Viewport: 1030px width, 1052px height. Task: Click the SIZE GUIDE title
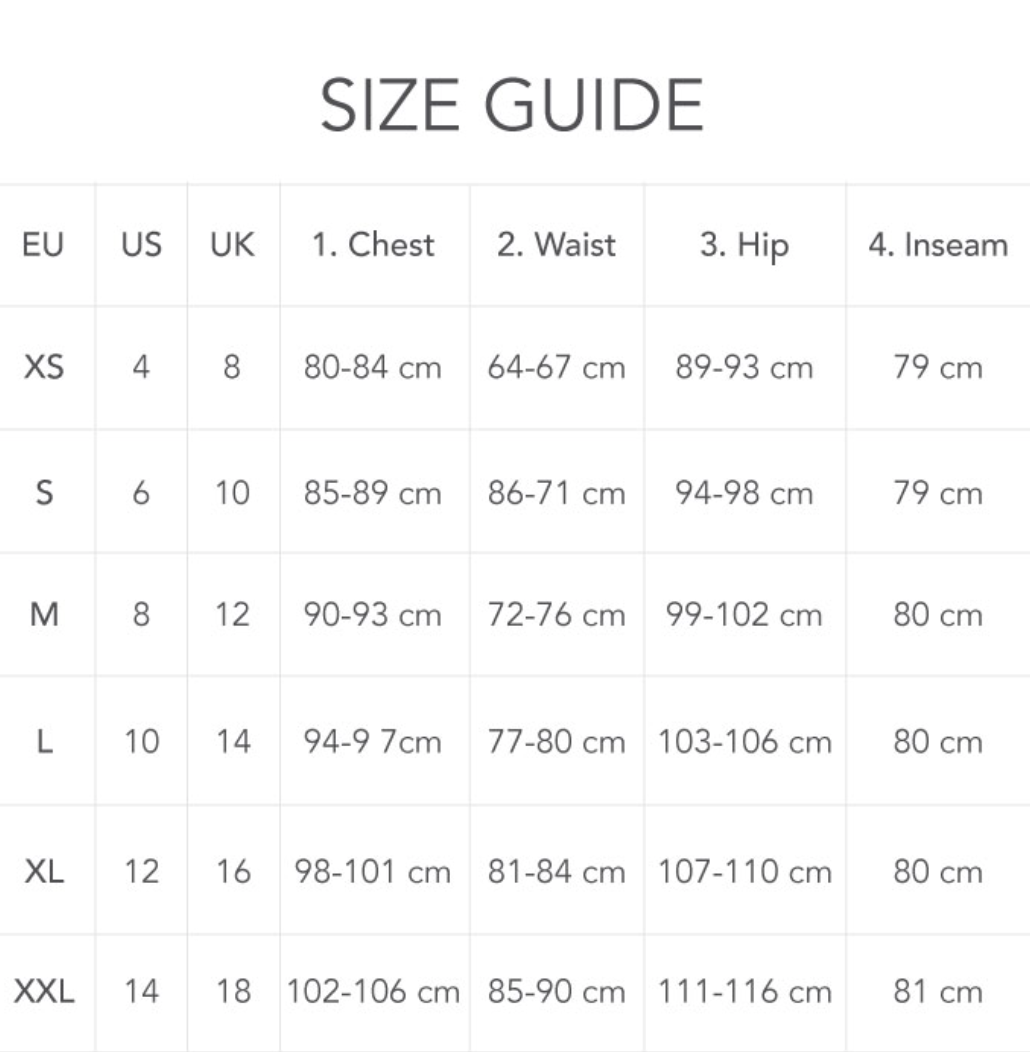[x=512, y=105]
